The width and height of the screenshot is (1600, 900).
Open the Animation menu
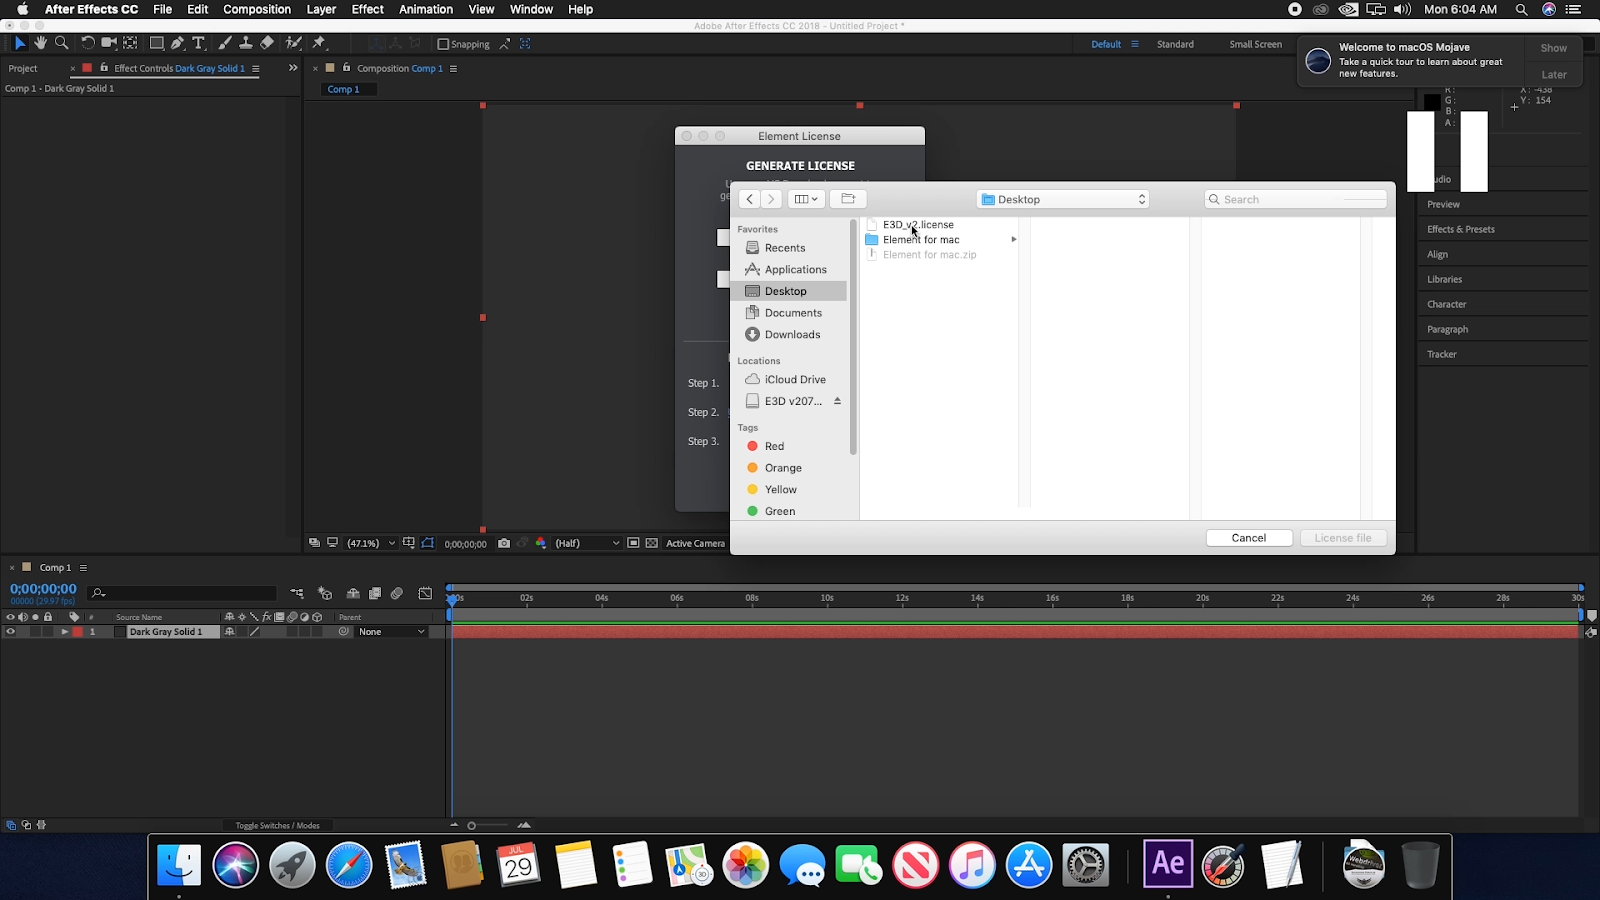coord(426,9)
